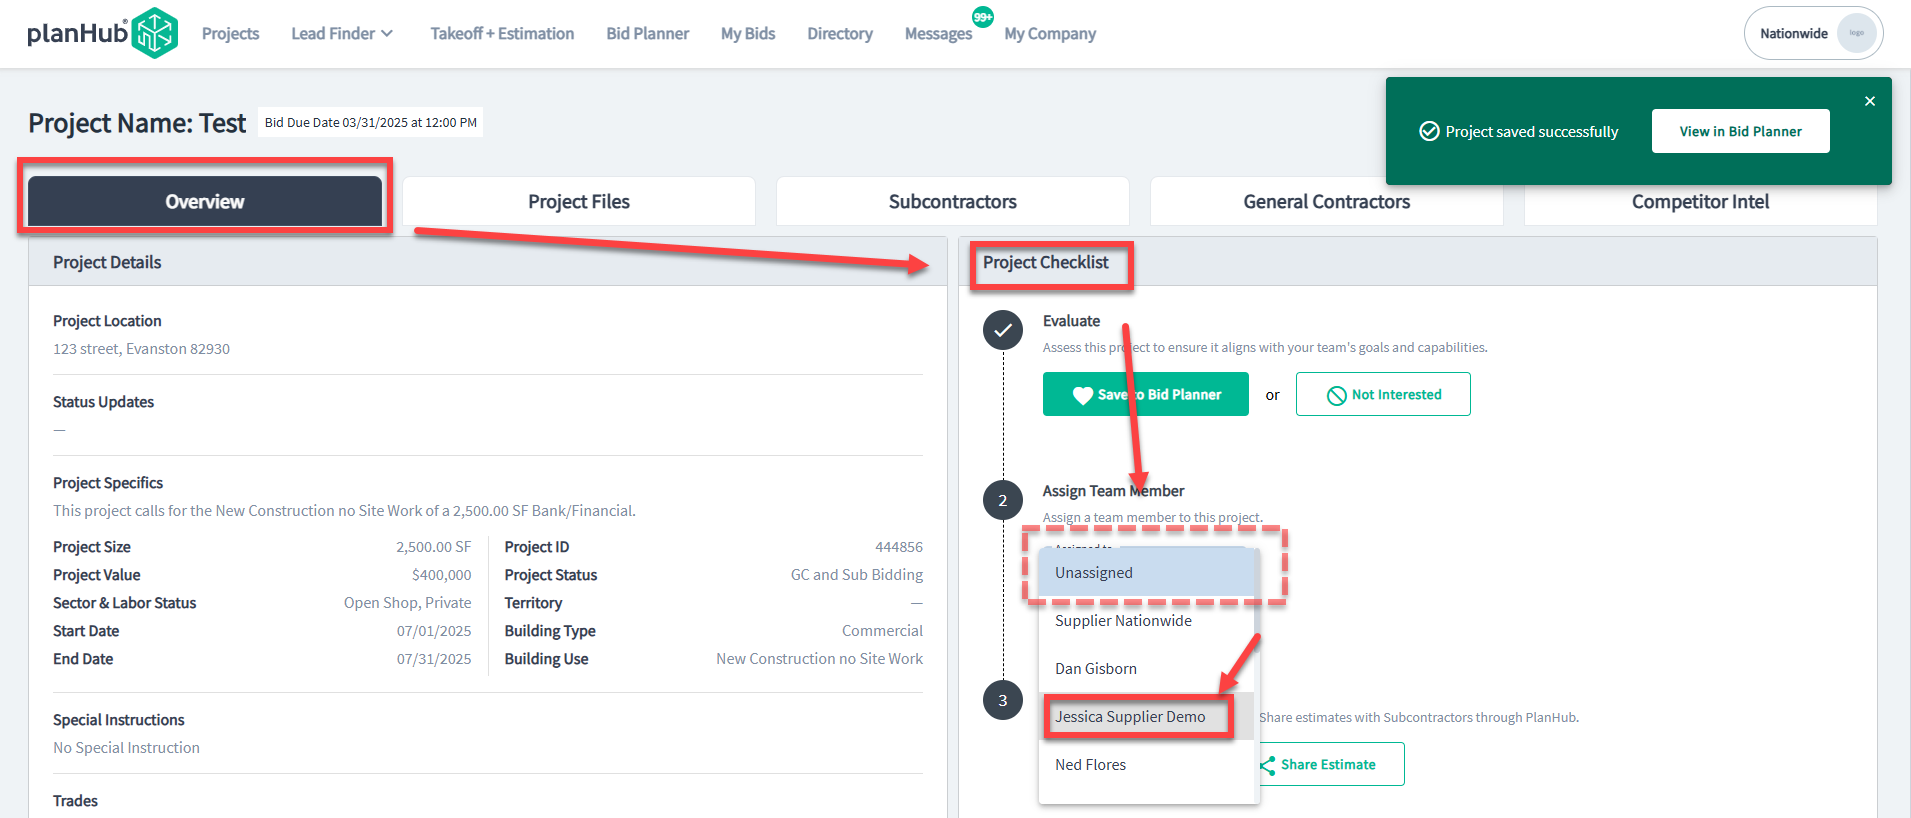Viewport: 1911px width, 818px height.
Task: Click the Bid Due Date label
Action: 370,122
